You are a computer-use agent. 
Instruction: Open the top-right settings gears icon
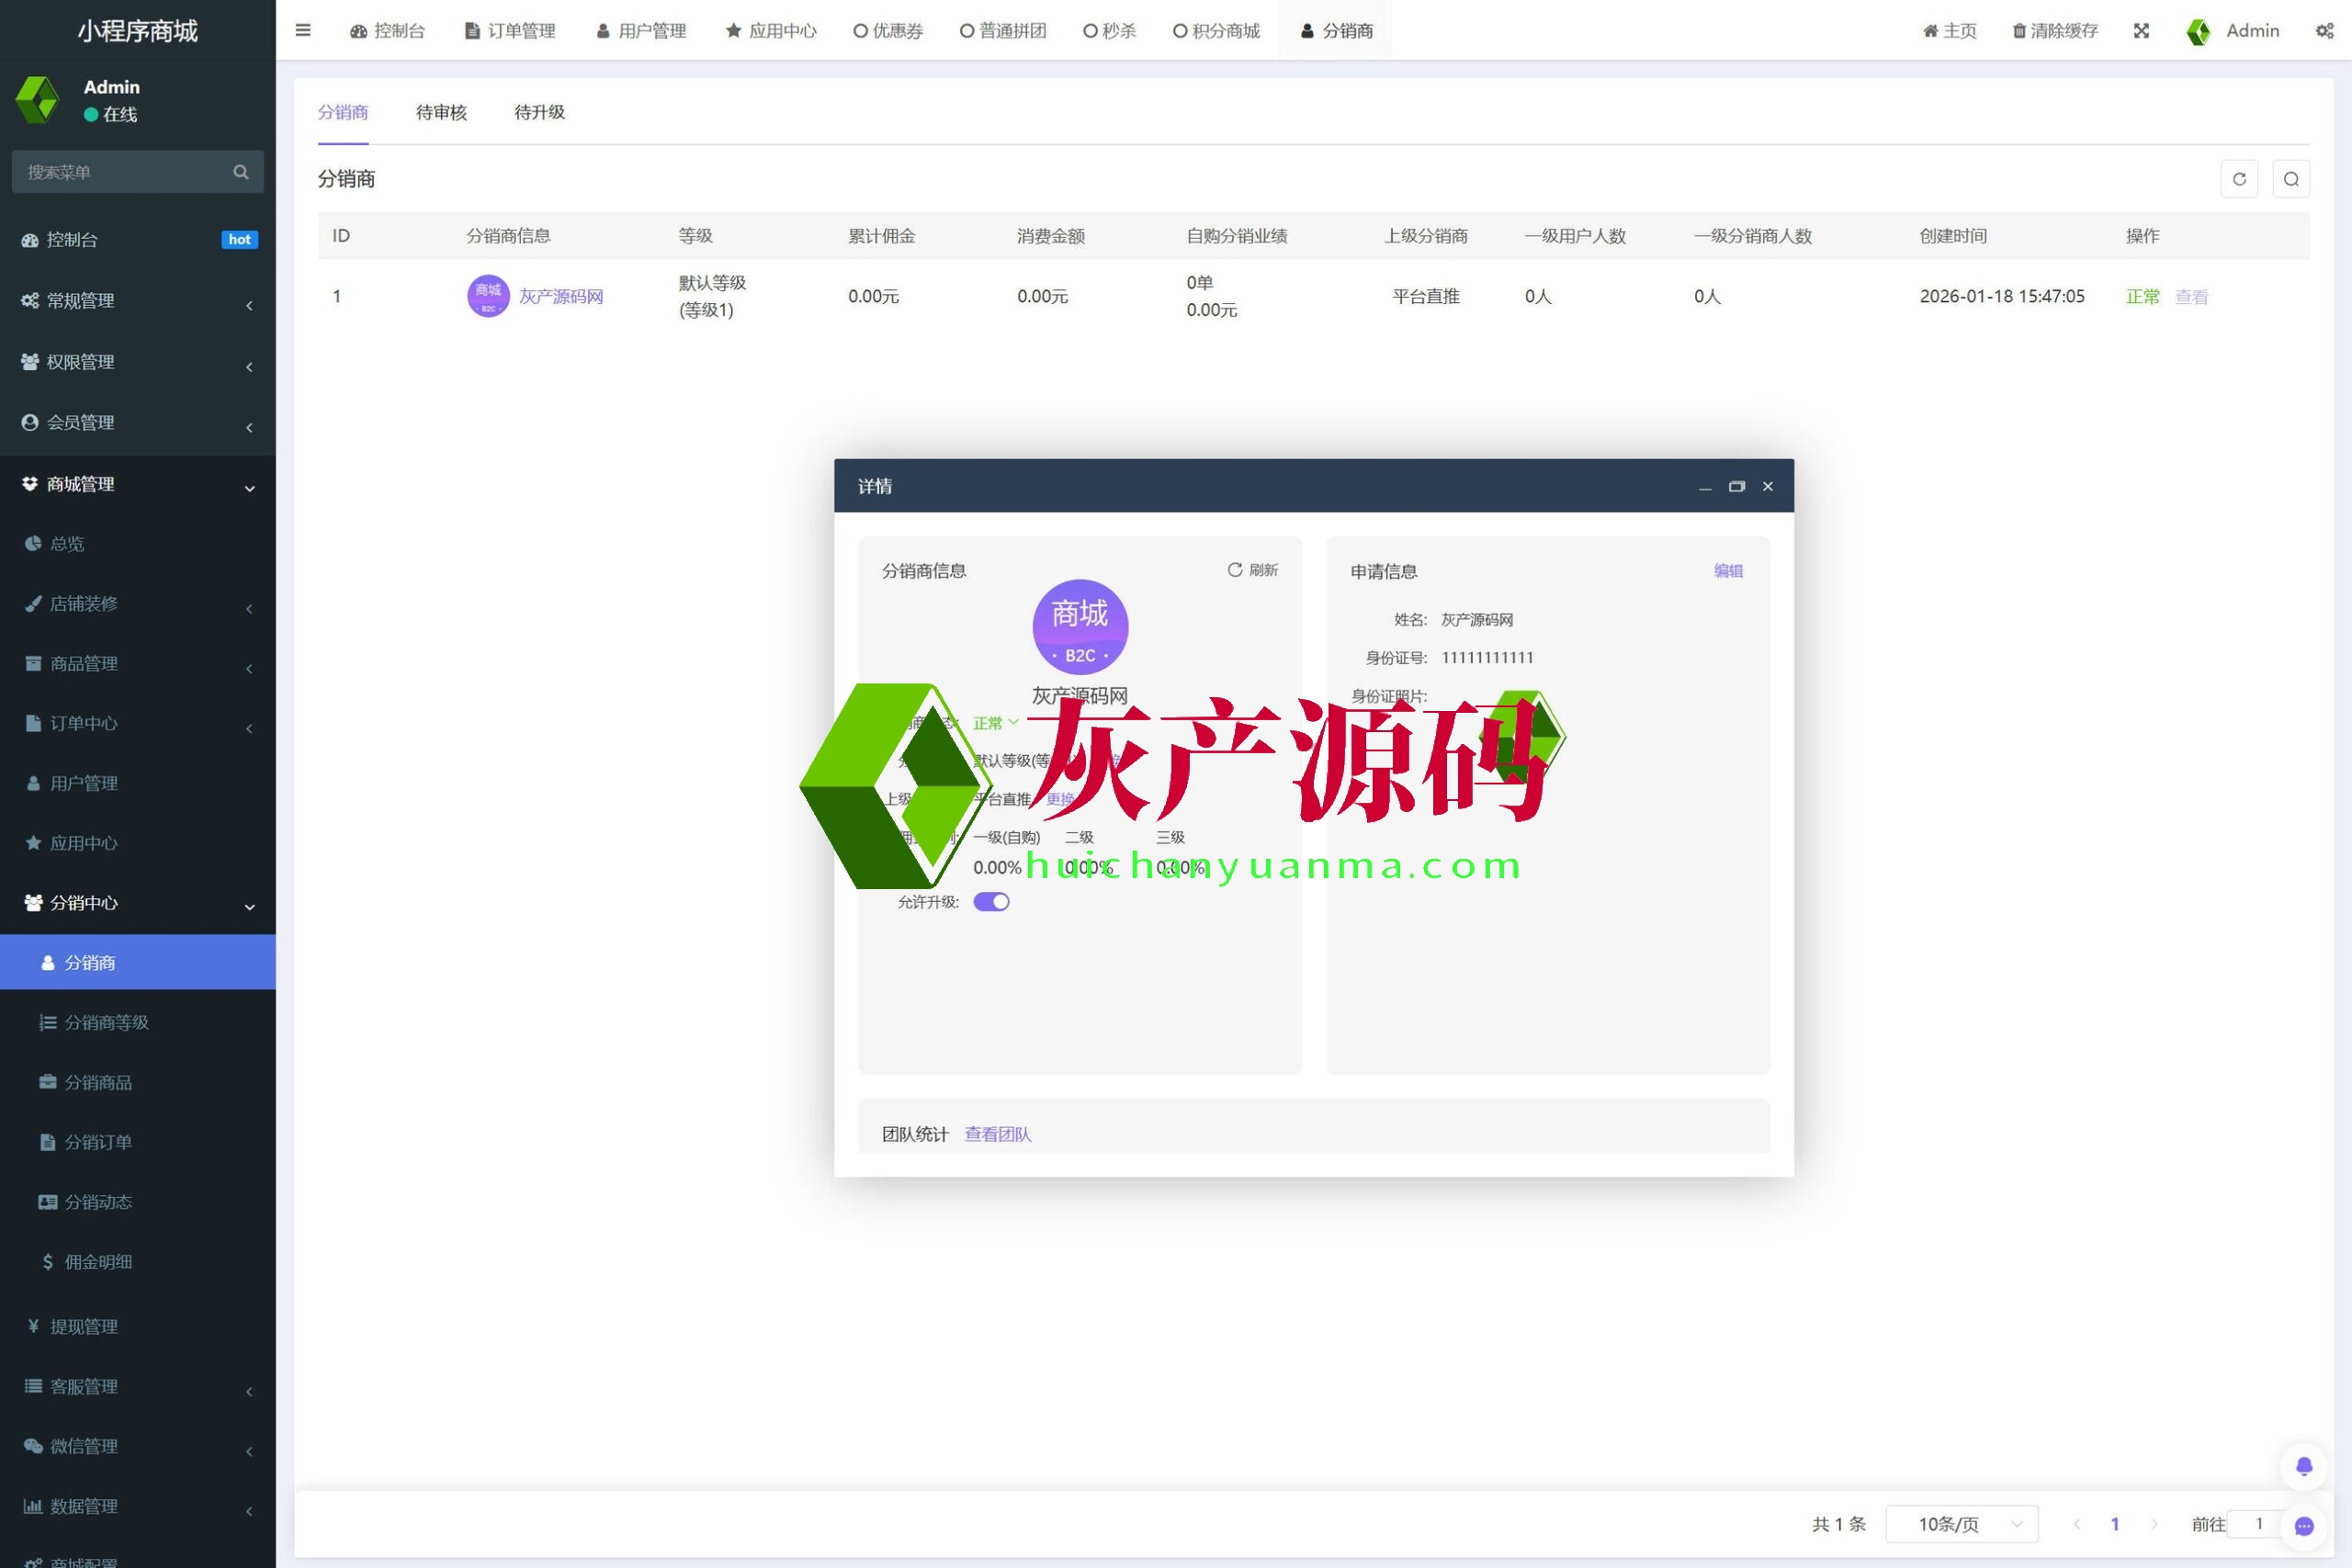[x=2324, y=31]
